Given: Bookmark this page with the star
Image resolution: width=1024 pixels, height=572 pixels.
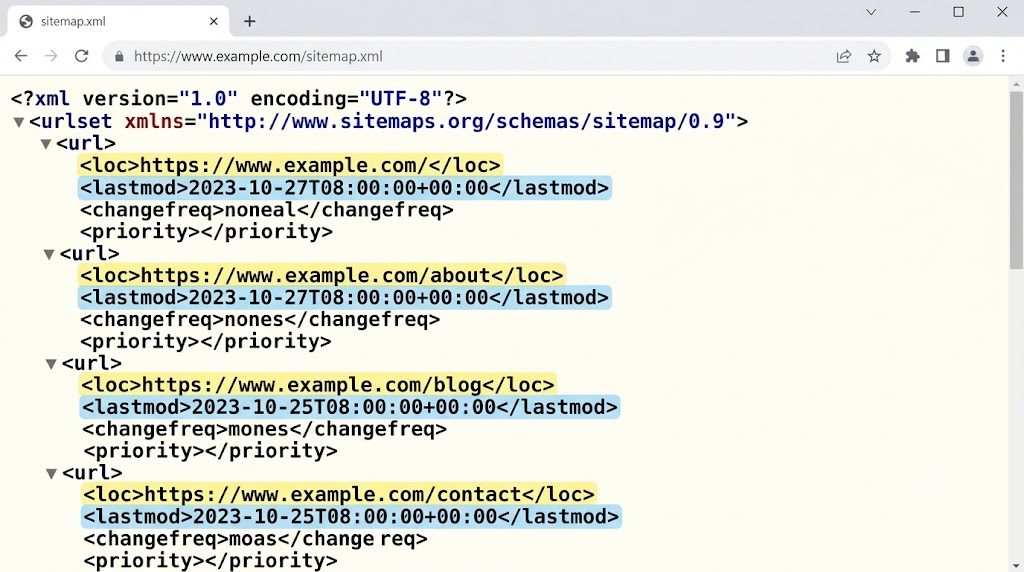Looking at the screenshot, I should (874, 56).
